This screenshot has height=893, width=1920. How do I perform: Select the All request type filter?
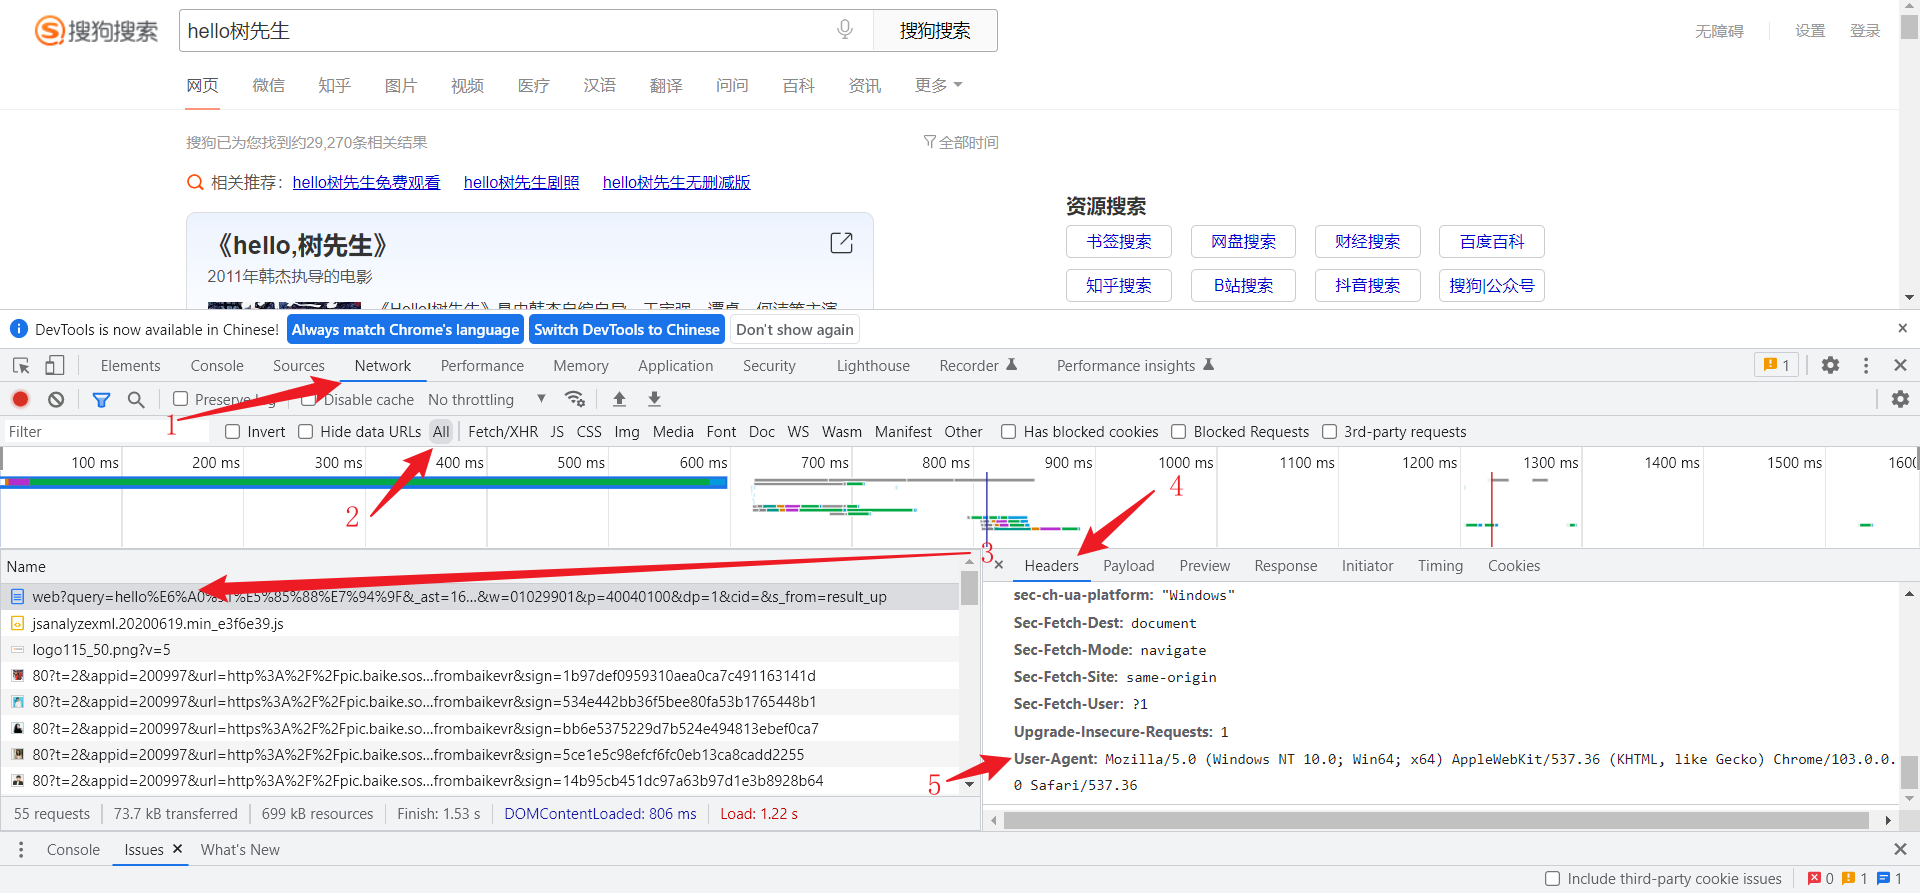(x=441, y=432)
